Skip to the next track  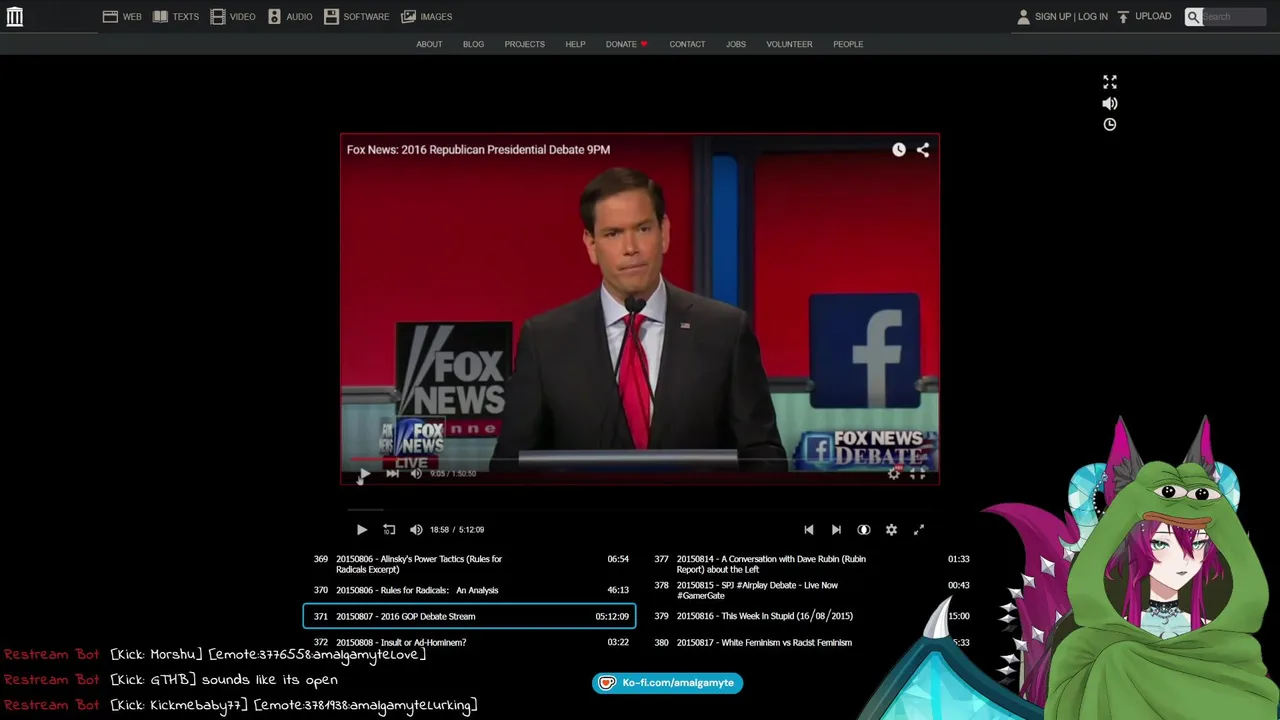(836, 530)
